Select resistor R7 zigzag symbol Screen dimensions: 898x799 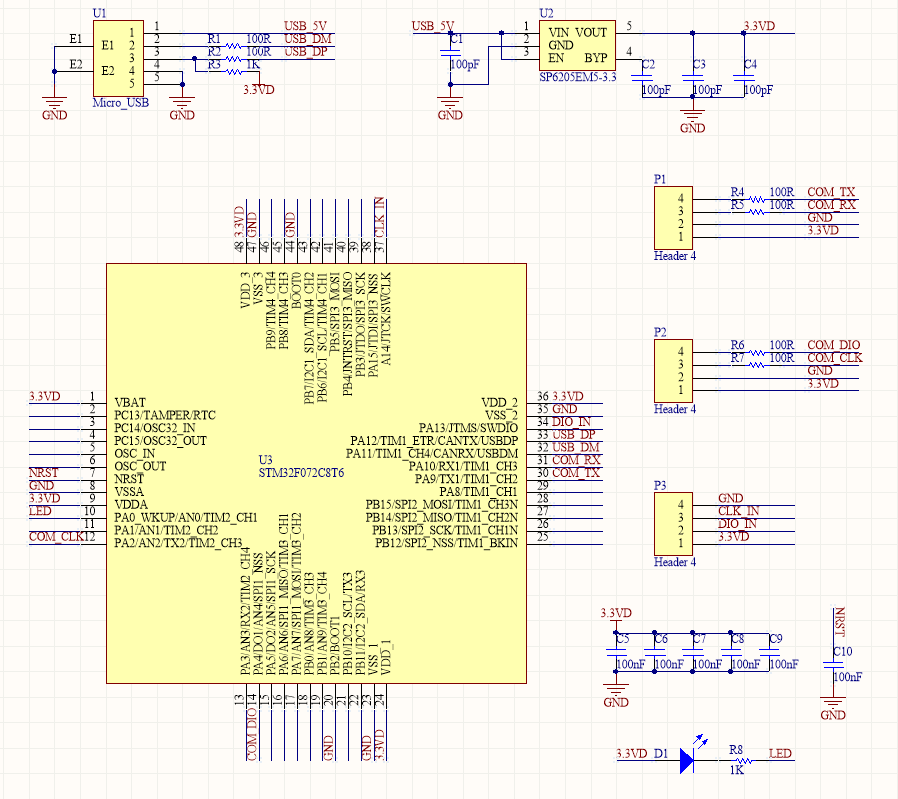click(x=757, y=365)
